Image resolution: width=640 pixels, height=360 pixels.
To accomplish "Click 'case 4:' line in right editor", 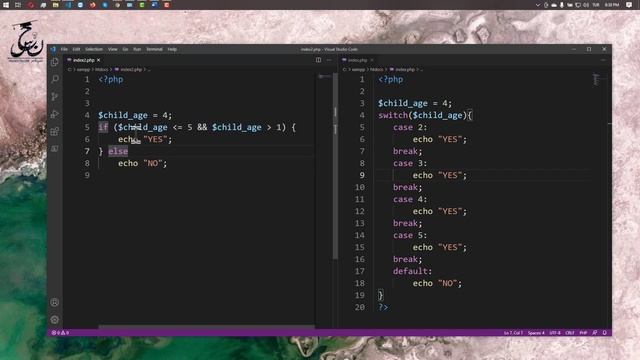I will (x=410, y=199).
